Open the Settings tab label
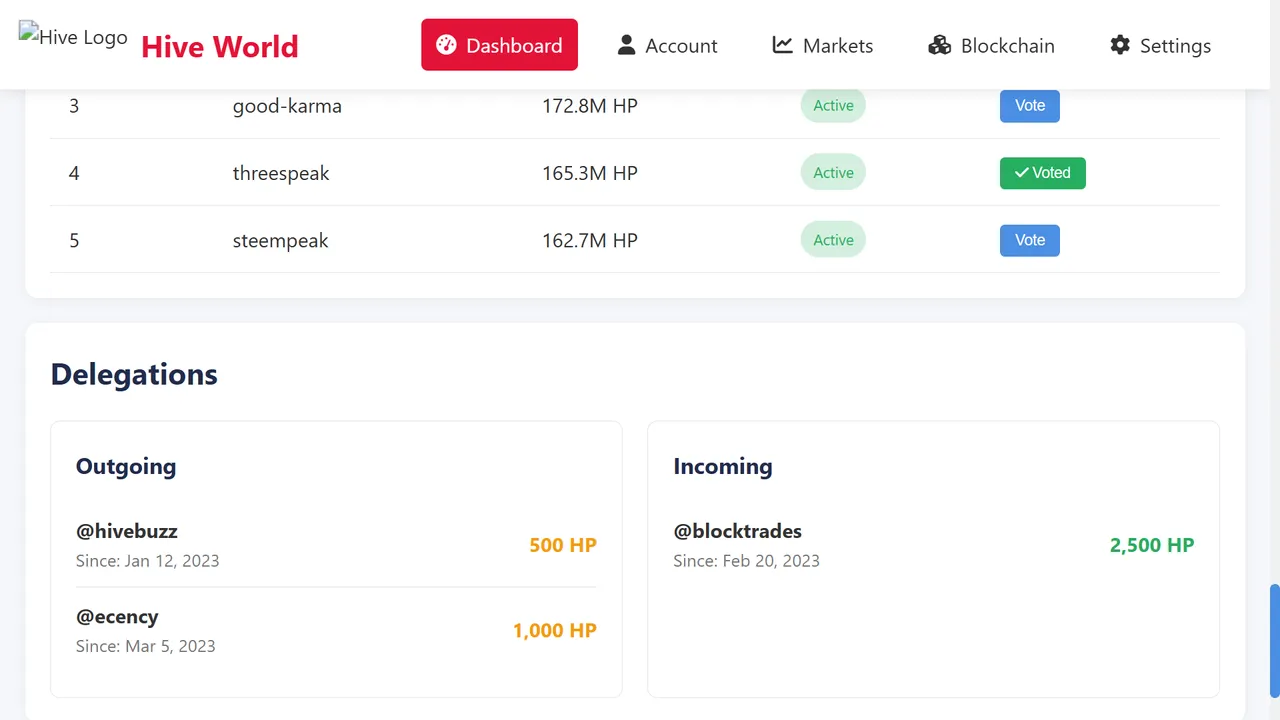 pyautogui.click(x=1175, y=46)
